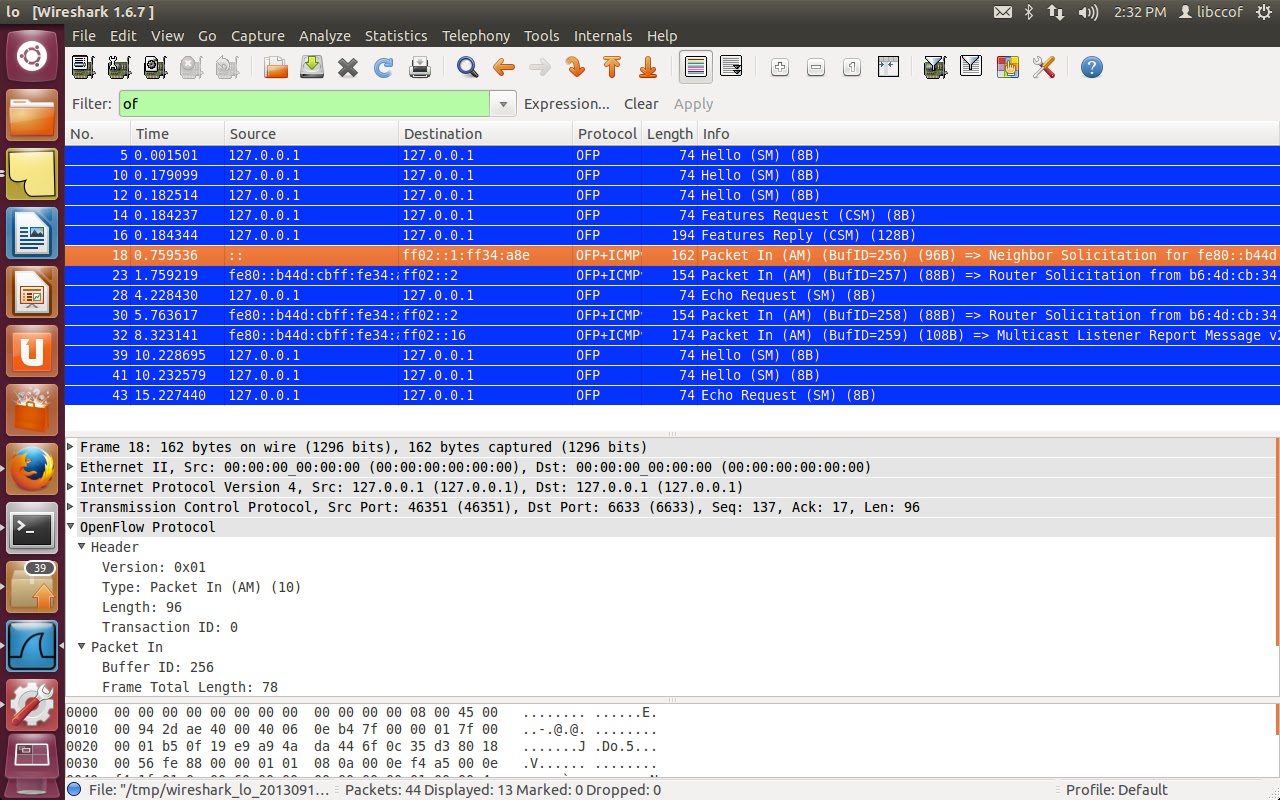Screen dimensions: 1280x800
Task: Select Type: Packet In (AM) (10) line
Action: click(201, 587)
